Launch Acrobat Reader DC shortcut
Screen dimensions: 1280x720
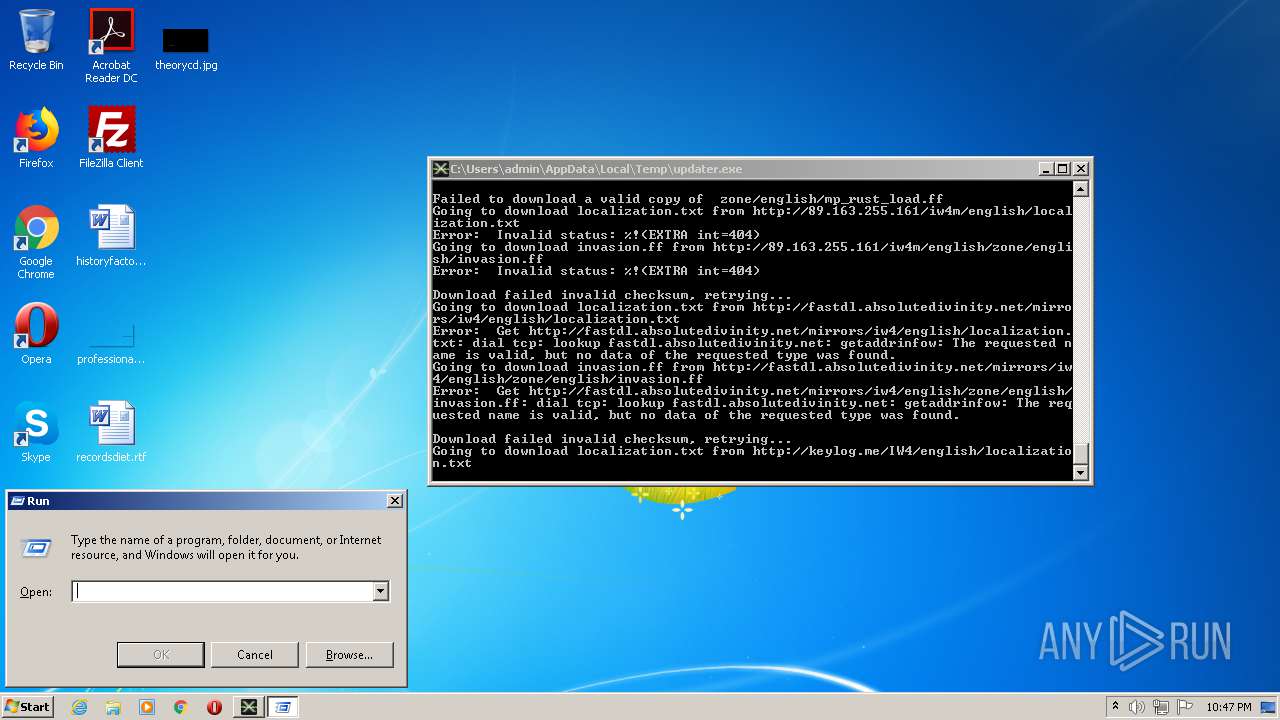(111, 46)
